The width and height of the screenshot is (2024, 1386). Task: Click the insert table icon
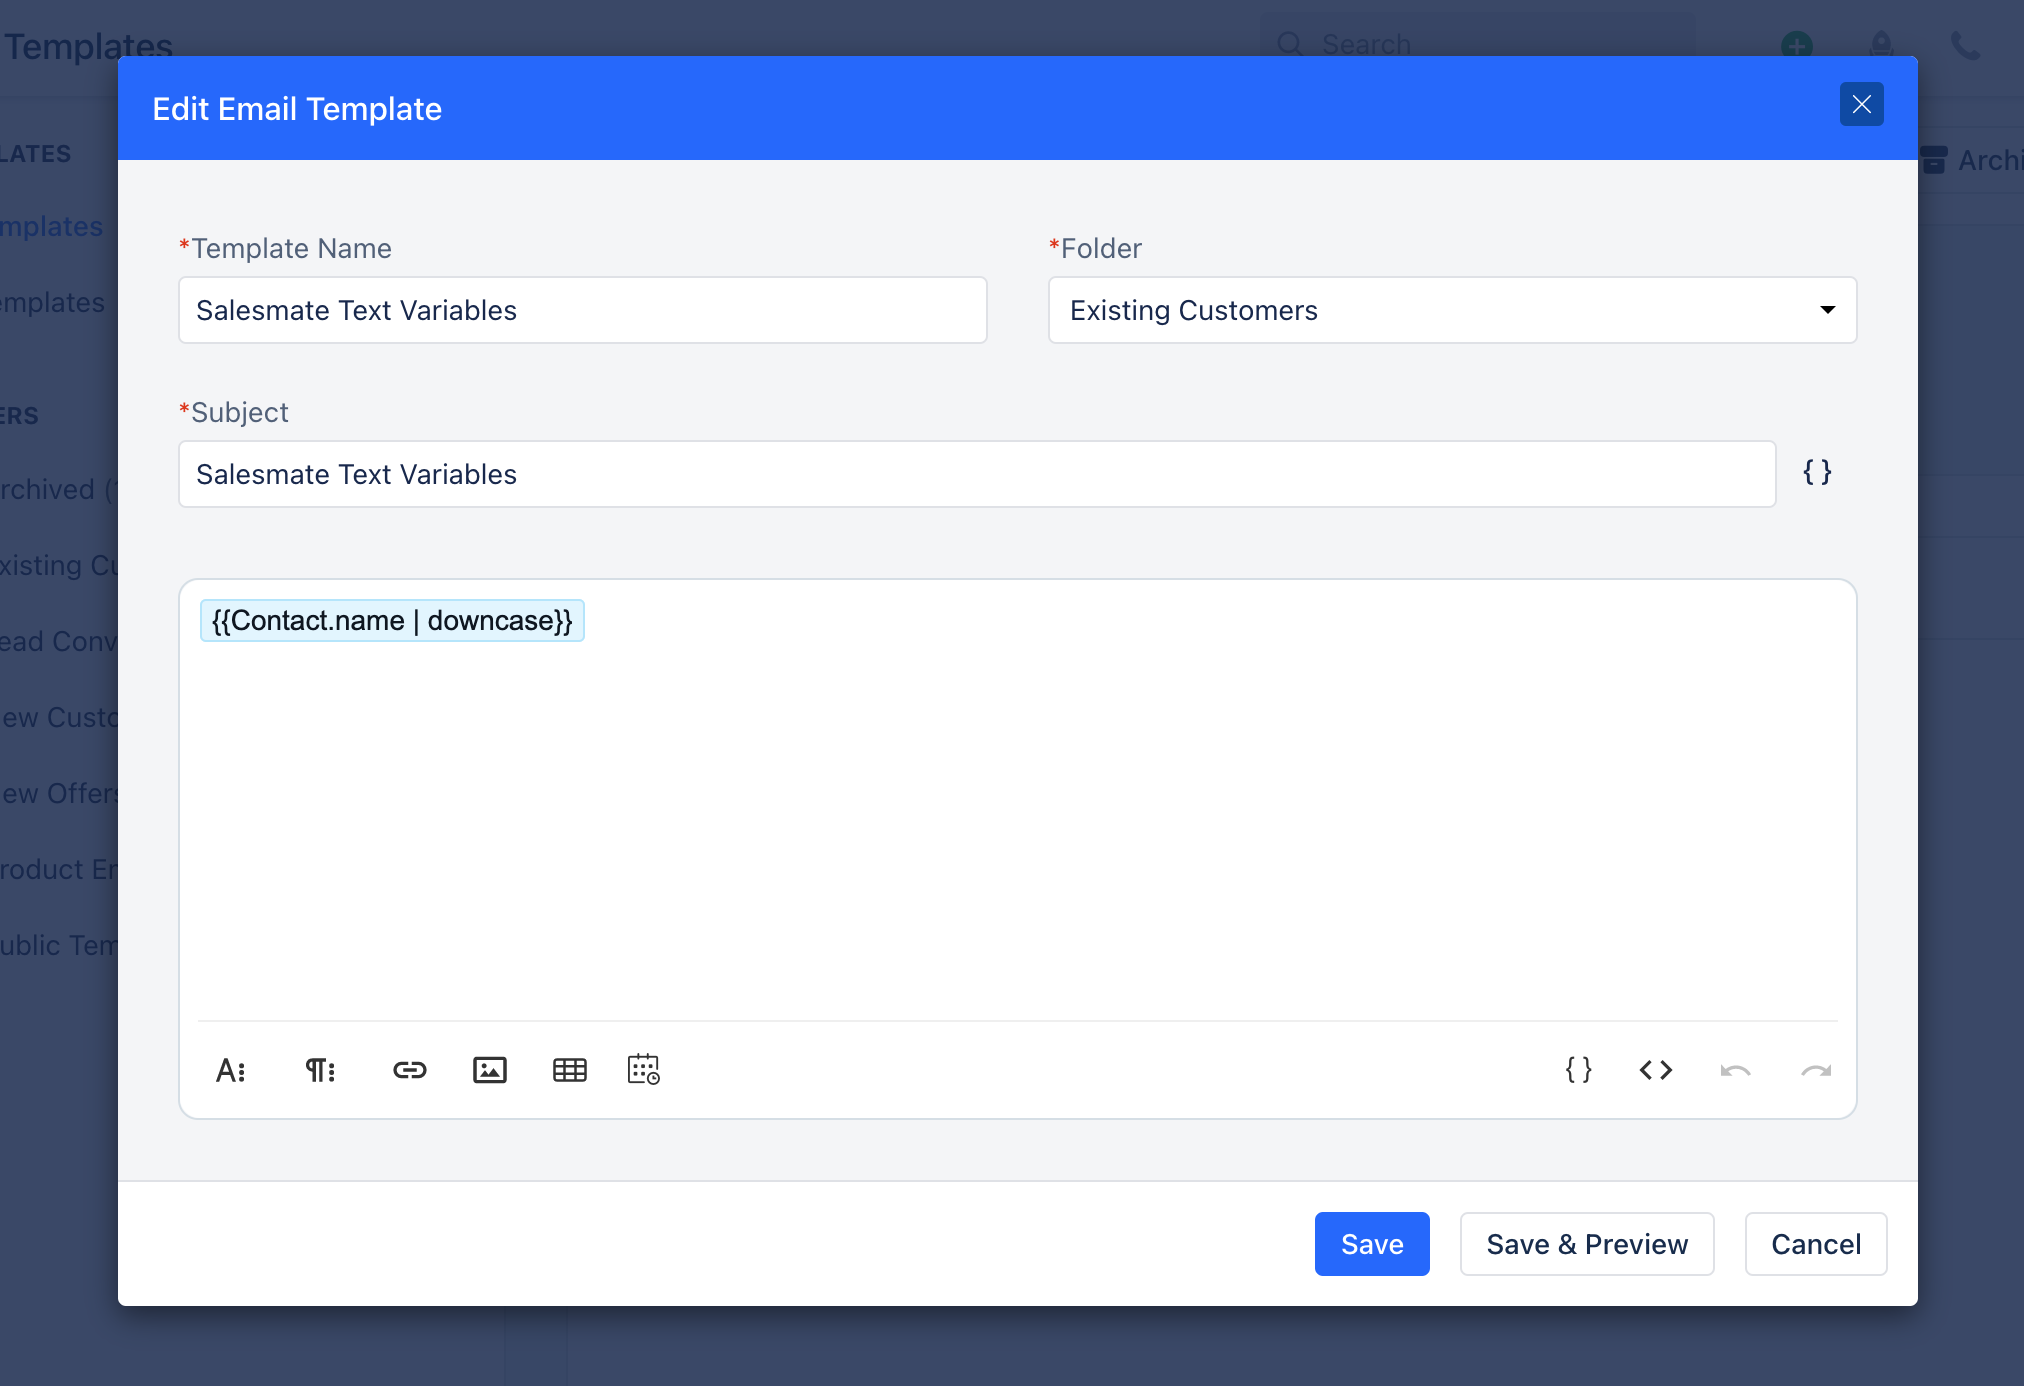click(569, 1070)
